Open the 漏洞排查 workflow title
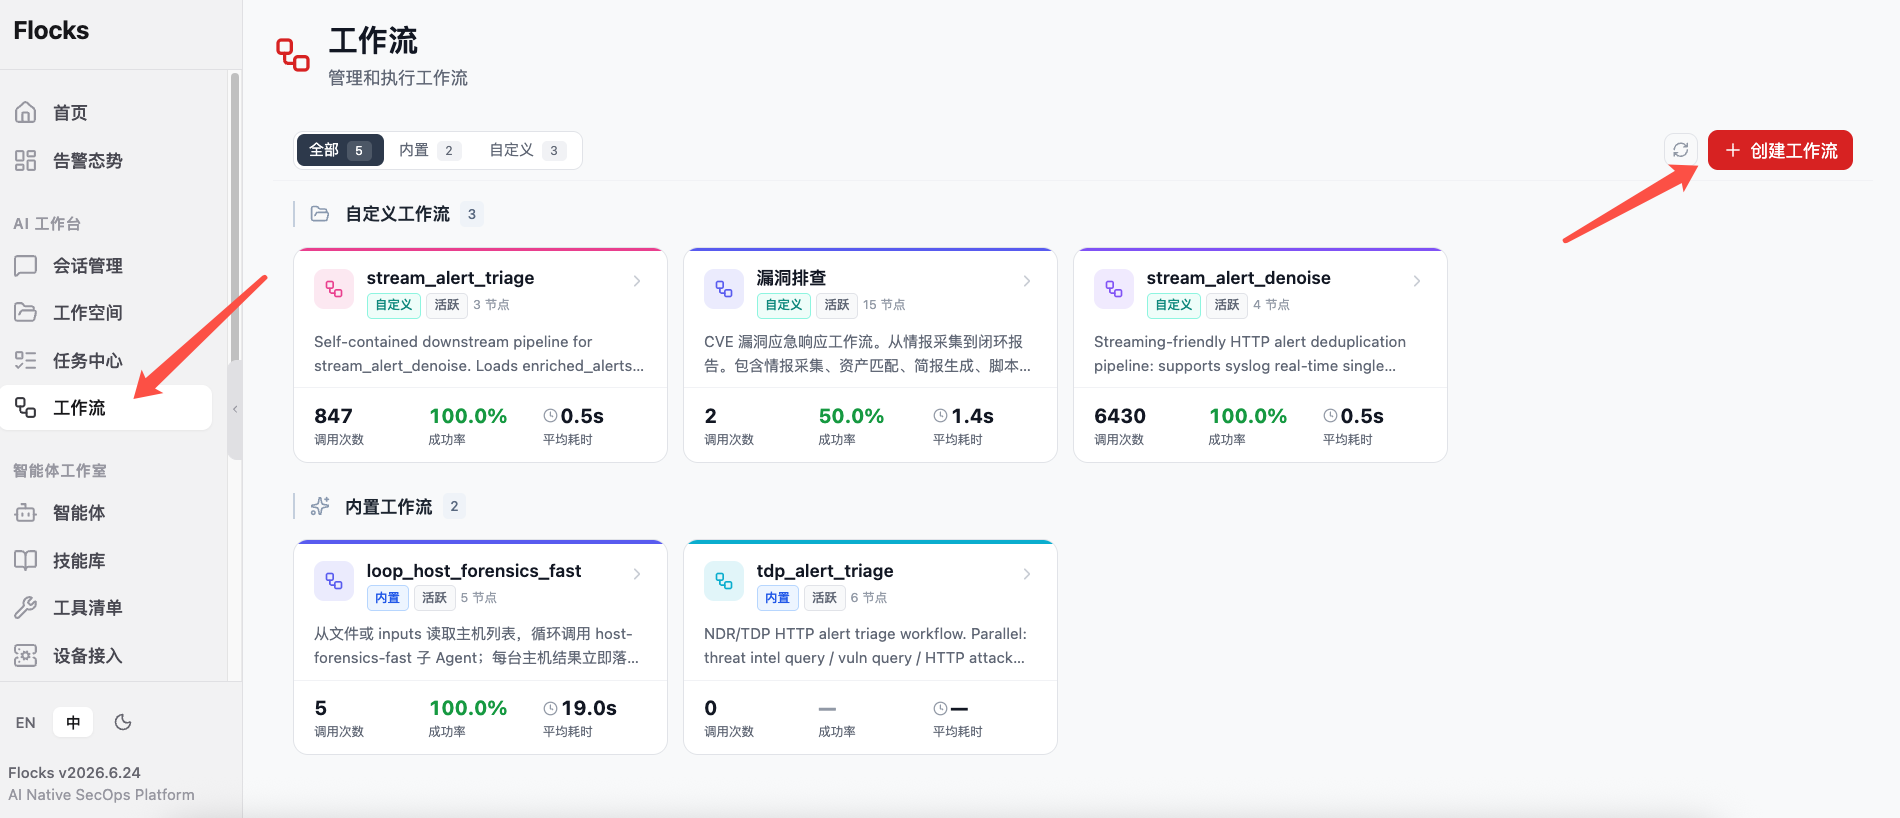 pos(791,278)
